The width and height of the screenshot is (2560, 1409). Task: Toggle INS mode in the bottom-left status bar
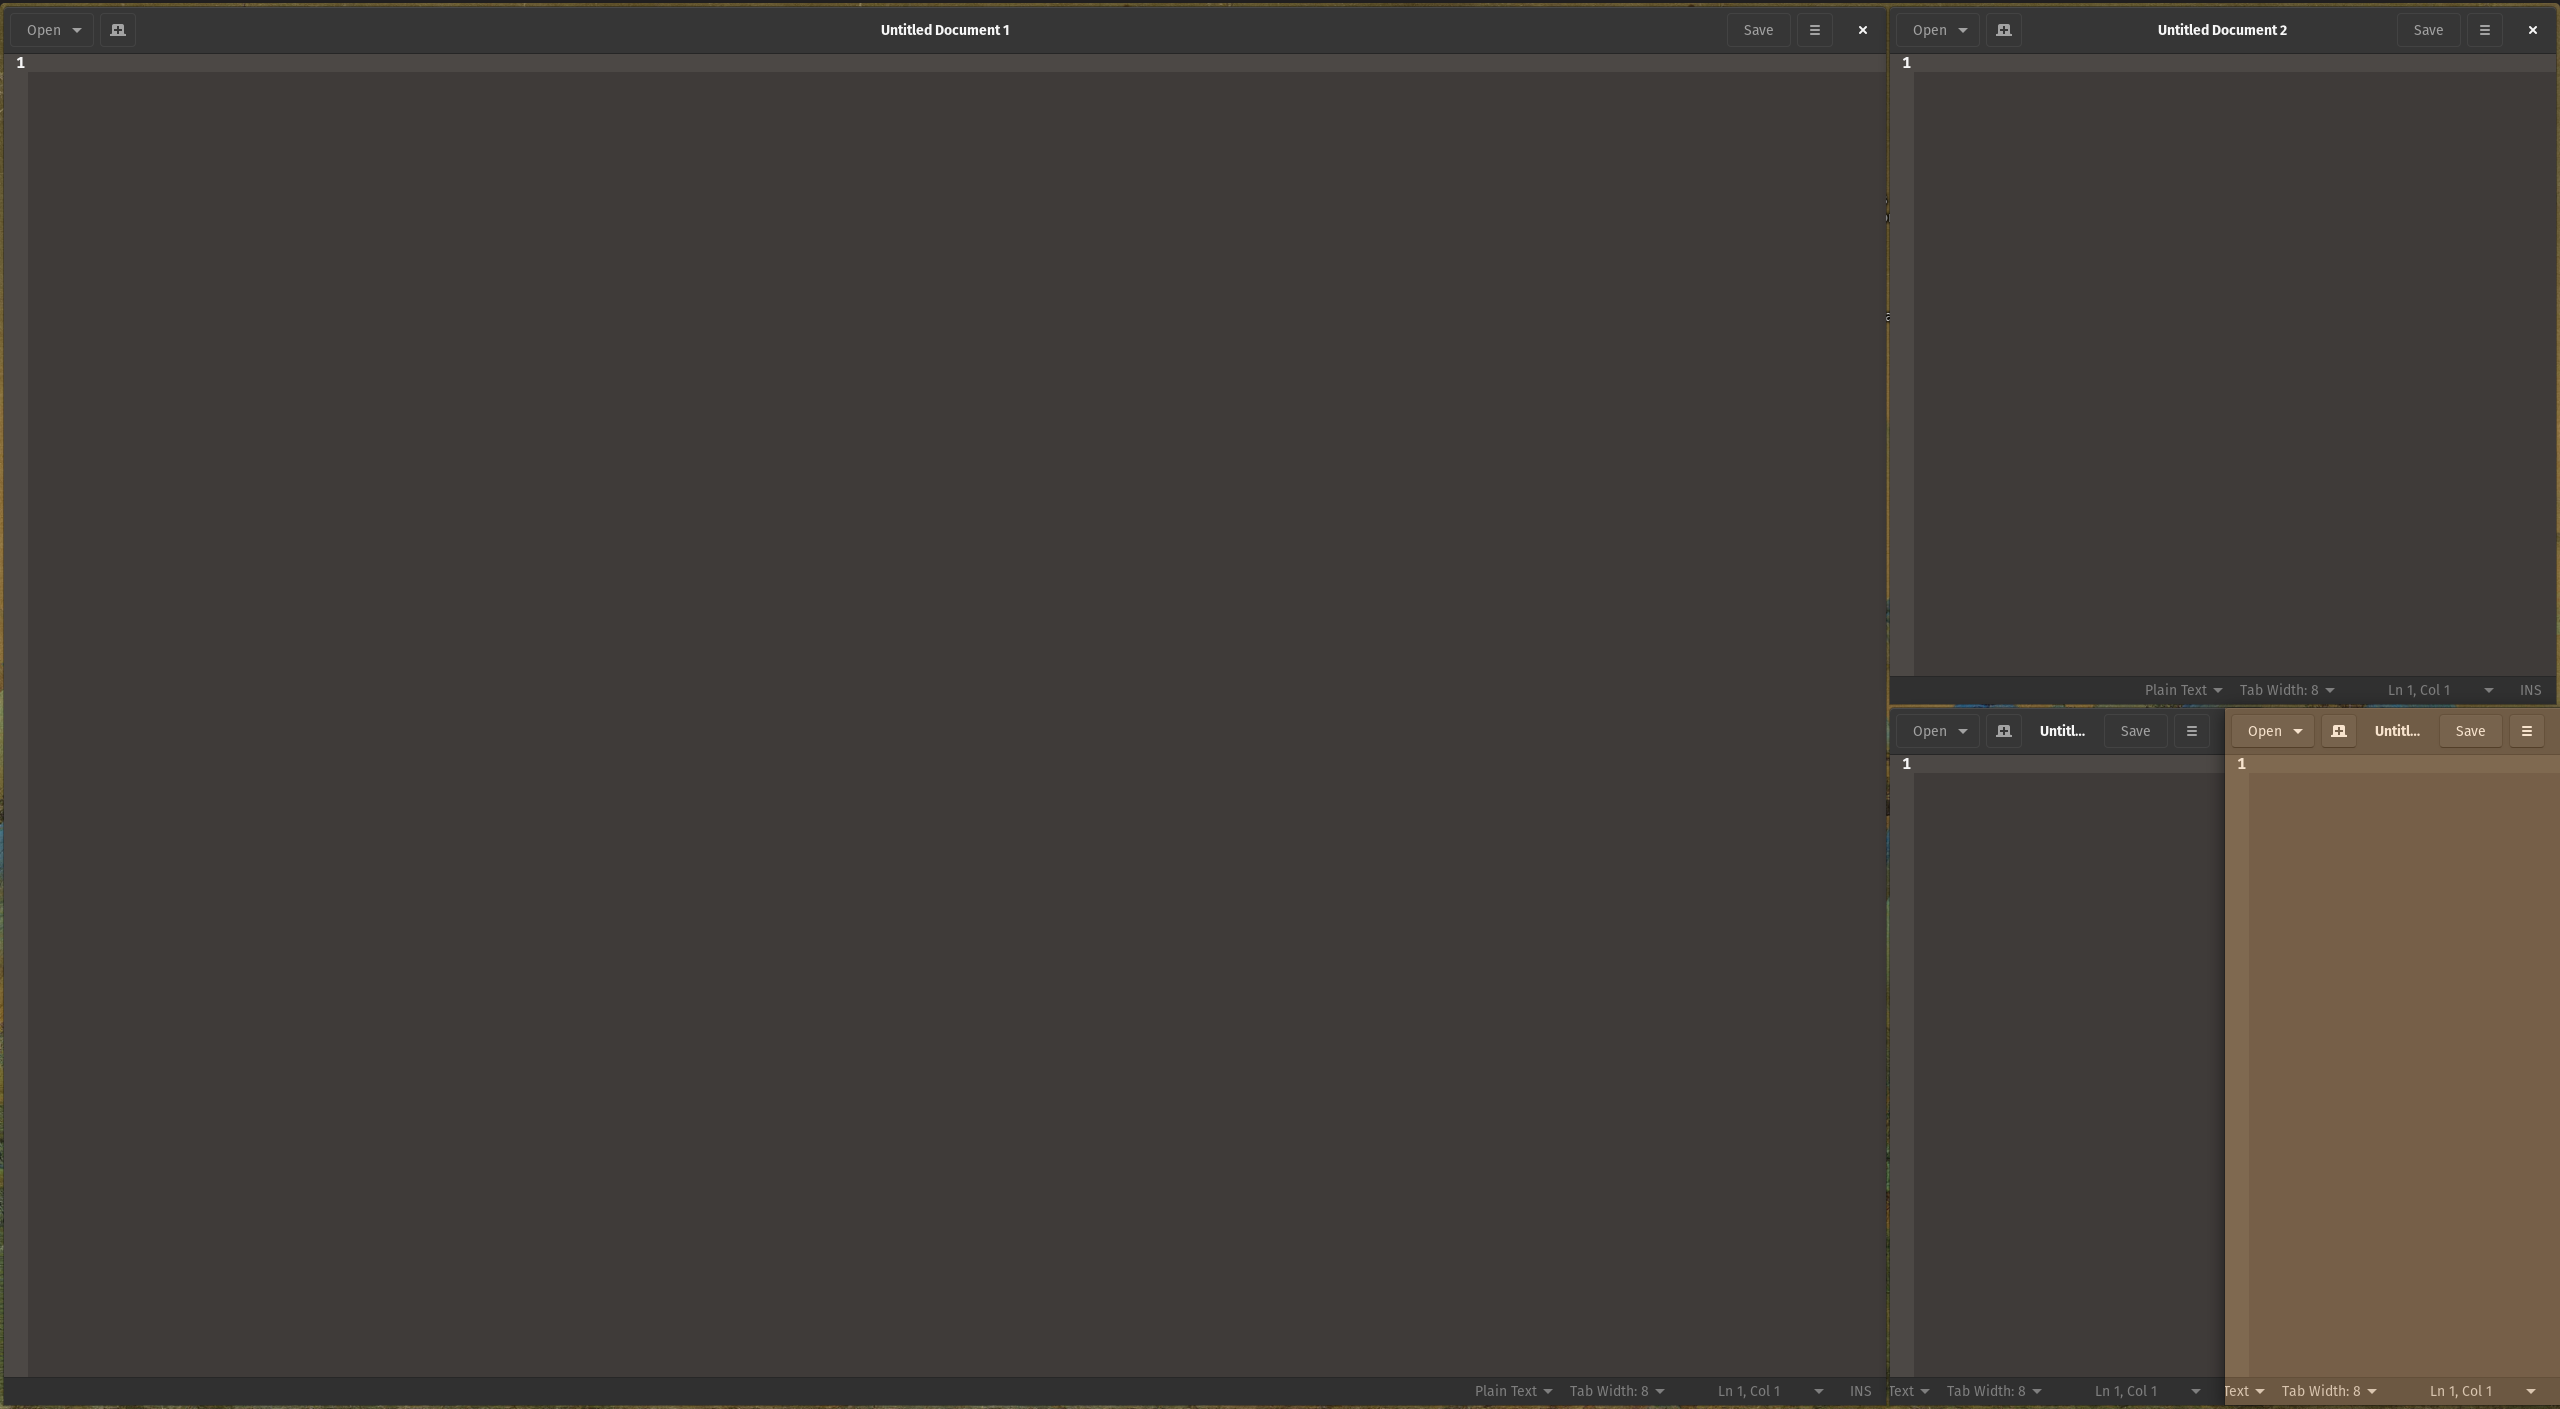coord(1859,1391)
